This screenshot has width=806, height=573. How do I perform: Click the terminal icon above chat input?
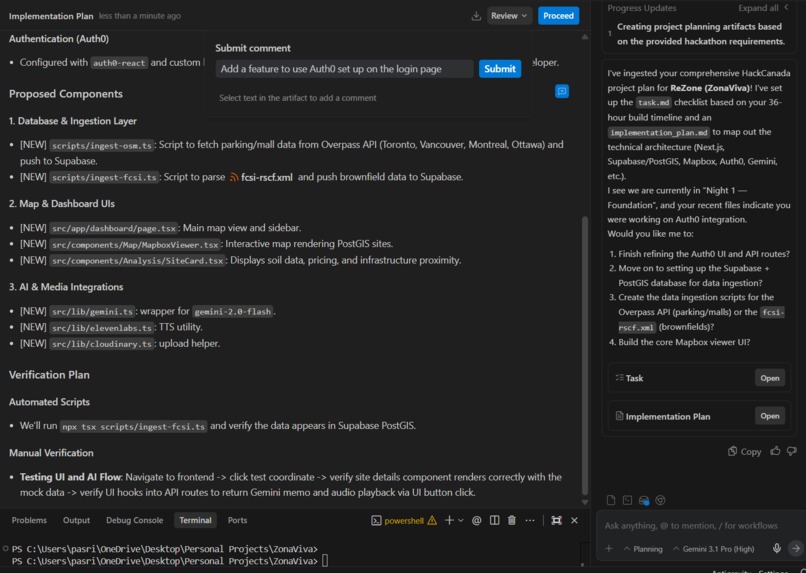point(627,500)
